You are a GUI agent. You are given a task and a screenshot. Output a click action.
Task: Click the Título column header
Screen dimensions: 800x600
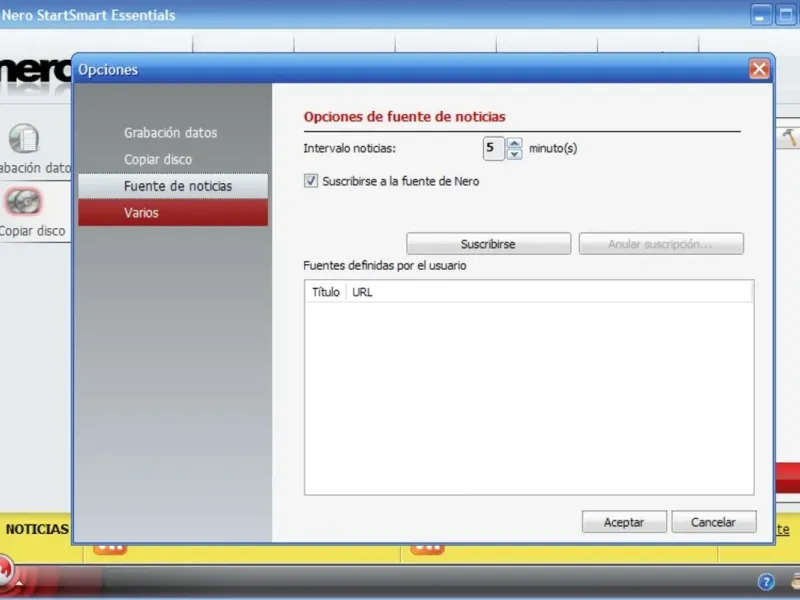326,292
